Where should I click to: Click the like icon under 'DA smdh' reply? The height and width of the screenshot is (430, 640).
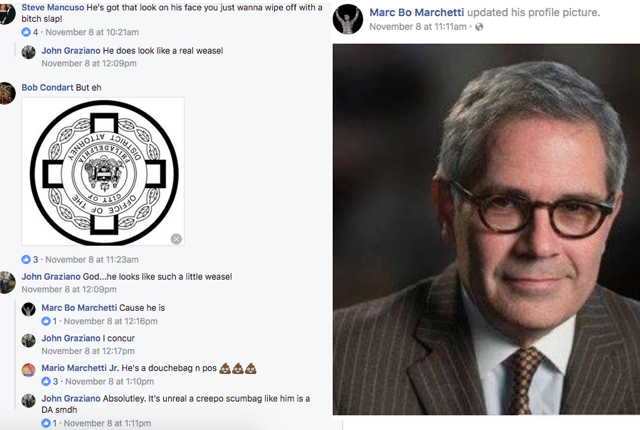pyautogui.click(x=46, y=423)
